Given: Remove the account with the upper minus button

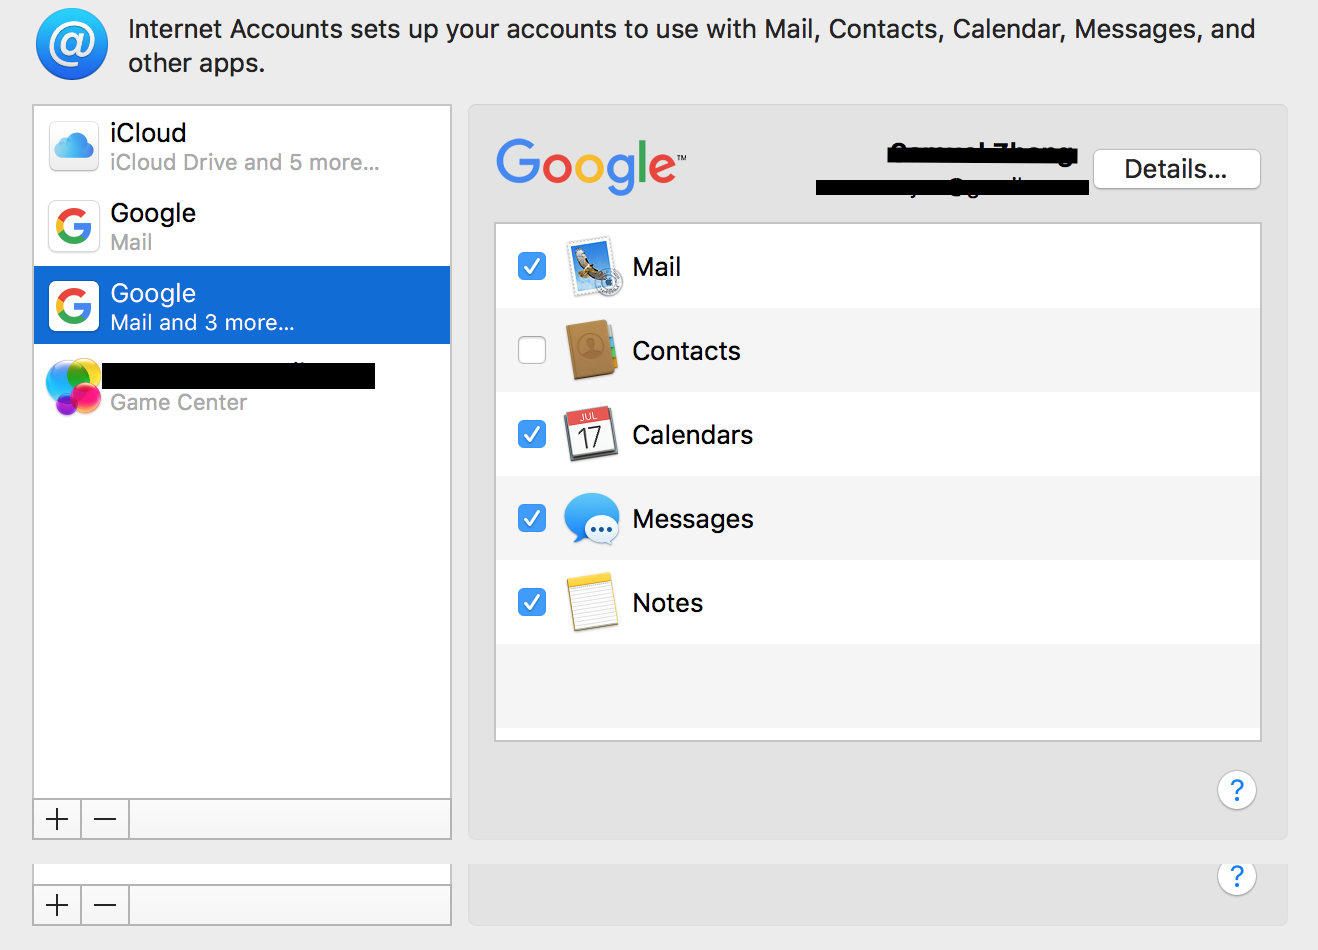Looking at the screenshot, I should coord(105,819).
